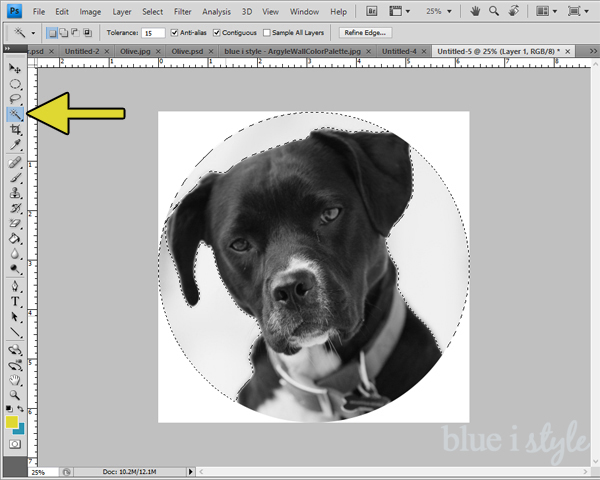Click the Tolerance value field

click(x=153, y=33)
